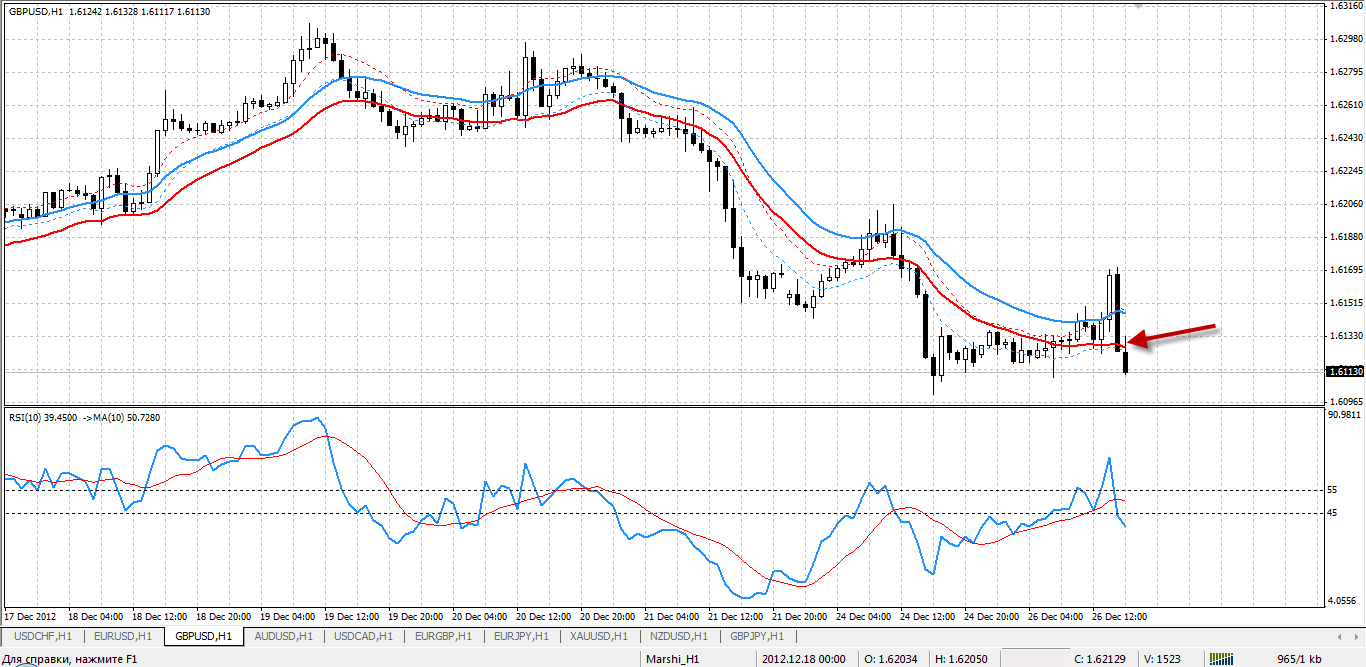1366x667 pixels.
Task: Open the USDCAD,H1 chart tab
Action: [363, 636]
